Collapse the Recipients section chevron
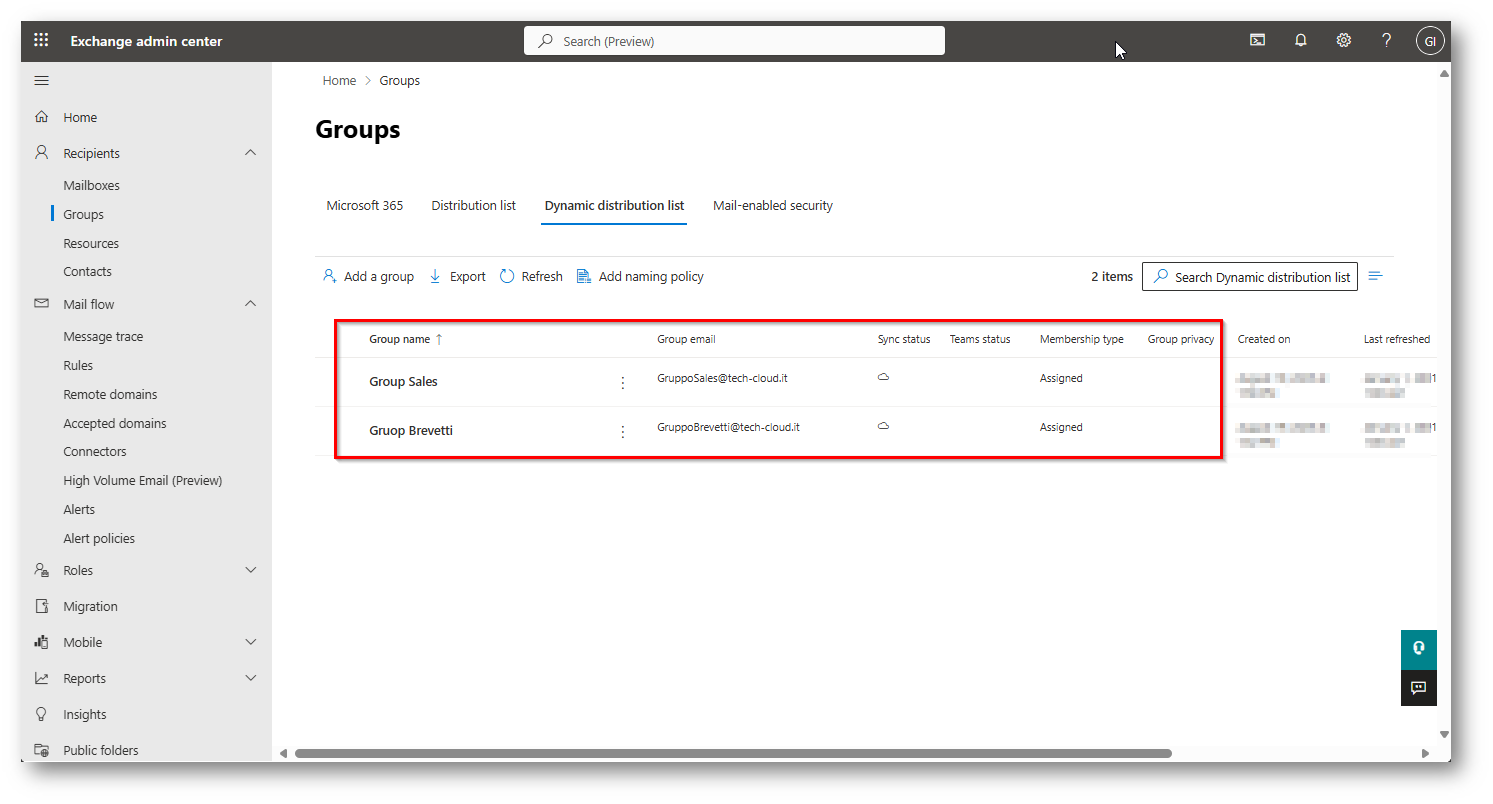 (250, 153)
